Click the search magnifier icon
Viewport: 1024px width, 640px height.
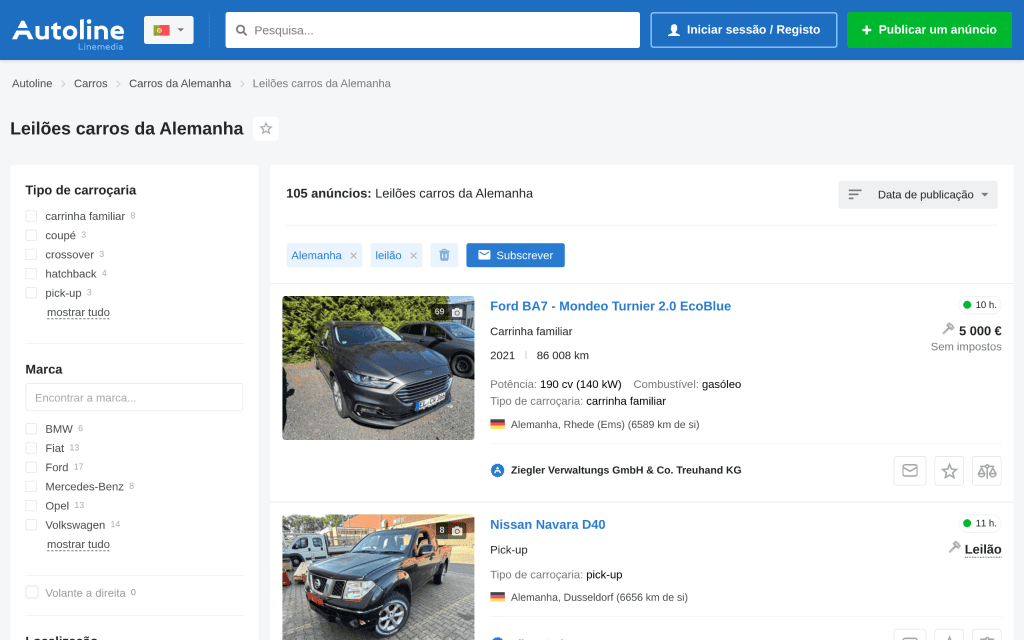[x=241, y=30]
